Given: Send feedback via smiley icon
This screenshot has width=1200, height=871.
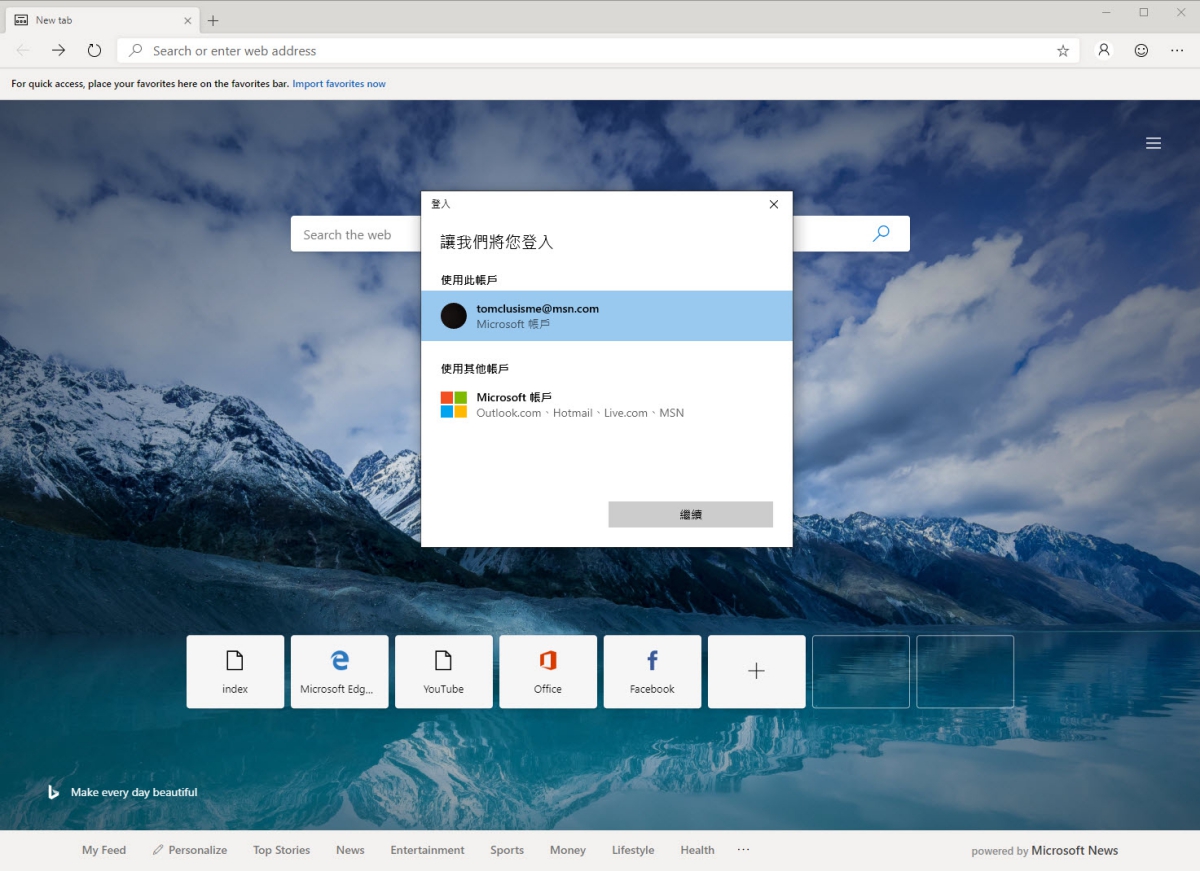Looking at the screenshot, I should point(1141,50).
